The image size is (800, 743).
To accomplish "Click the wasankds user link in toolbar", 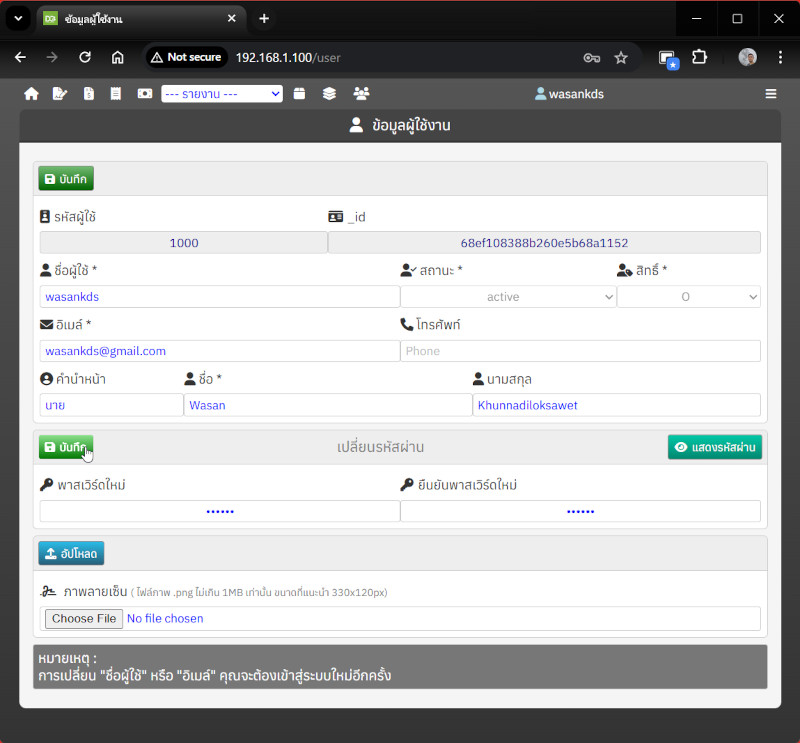I will coord(569,94).
